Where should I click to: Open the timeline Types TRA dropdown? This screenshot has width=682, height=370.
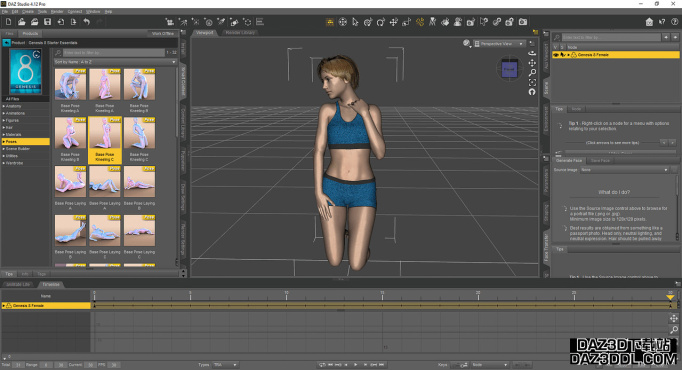[x=225, y=365]
